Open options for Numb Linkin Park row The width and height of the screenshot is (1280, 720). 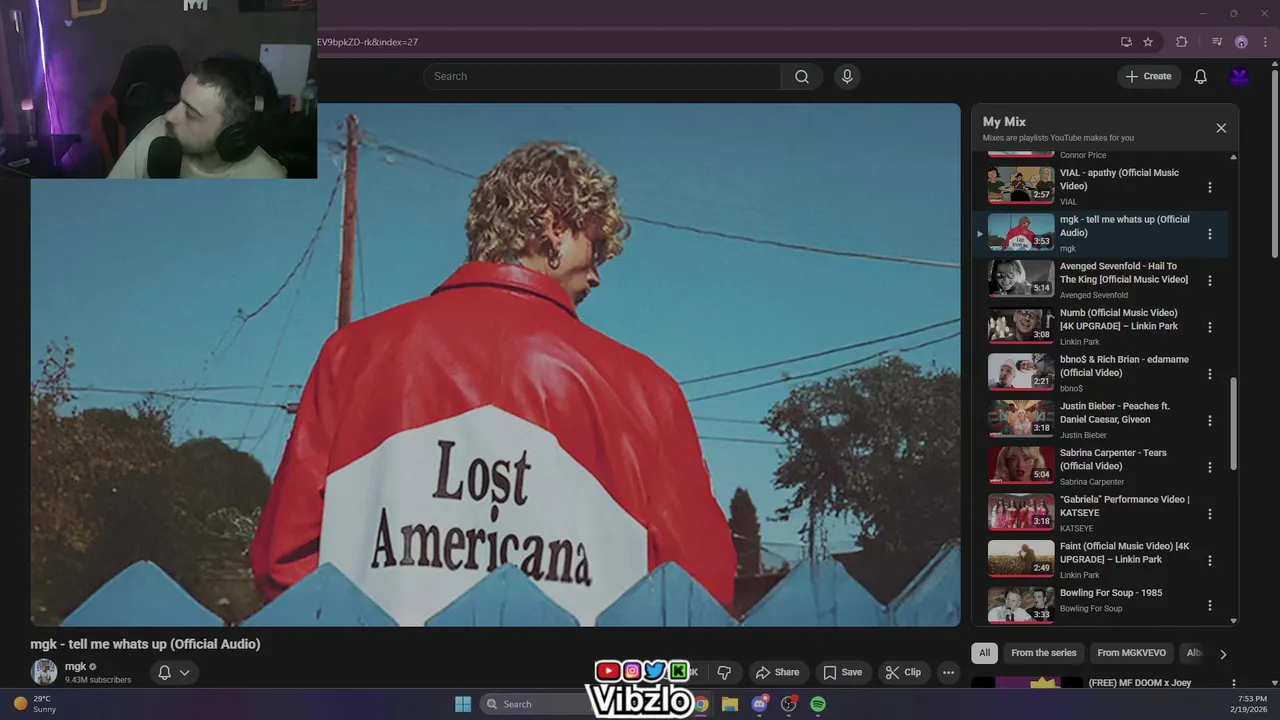tap(1209, 327)
